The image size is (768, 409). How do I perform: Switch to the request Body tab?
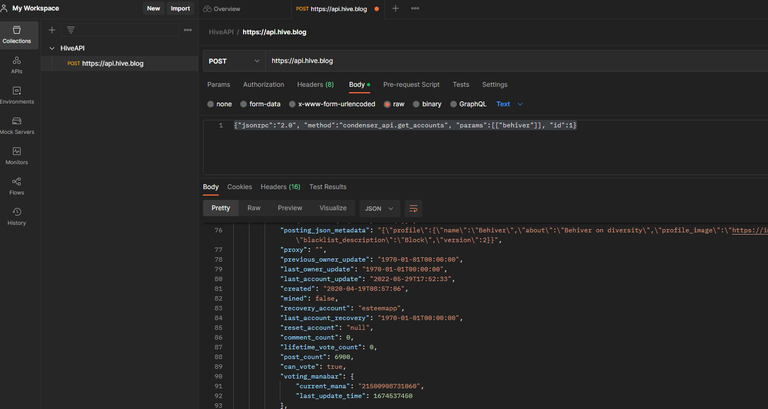click(359, 85)
